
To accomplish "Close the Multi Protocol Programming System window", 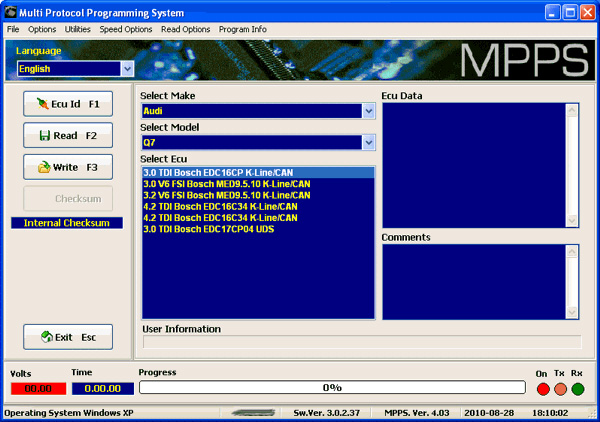I will tap(588, 13).
